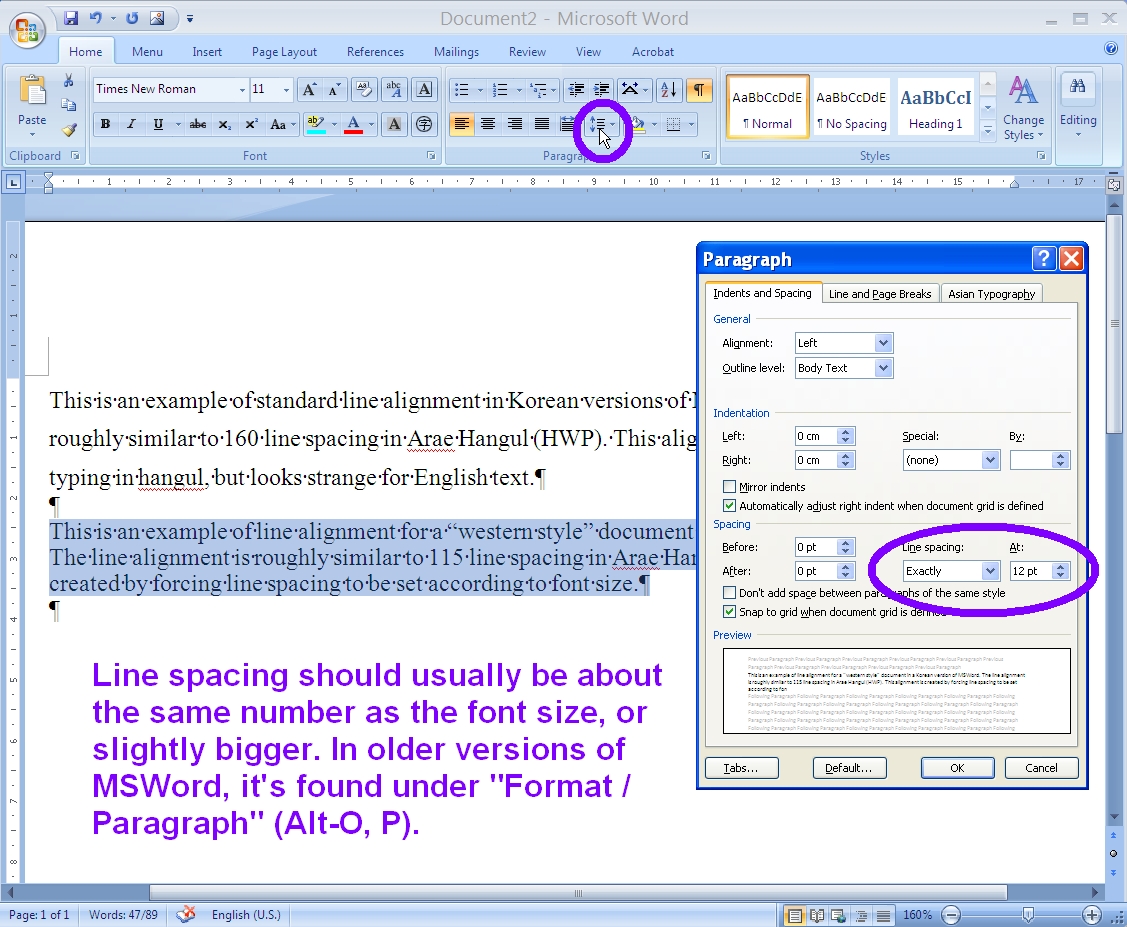The width and height of the screenshot is (1127, 927).
Task: Click the Line spacing icon circled on ribbon
Action: 598,124
